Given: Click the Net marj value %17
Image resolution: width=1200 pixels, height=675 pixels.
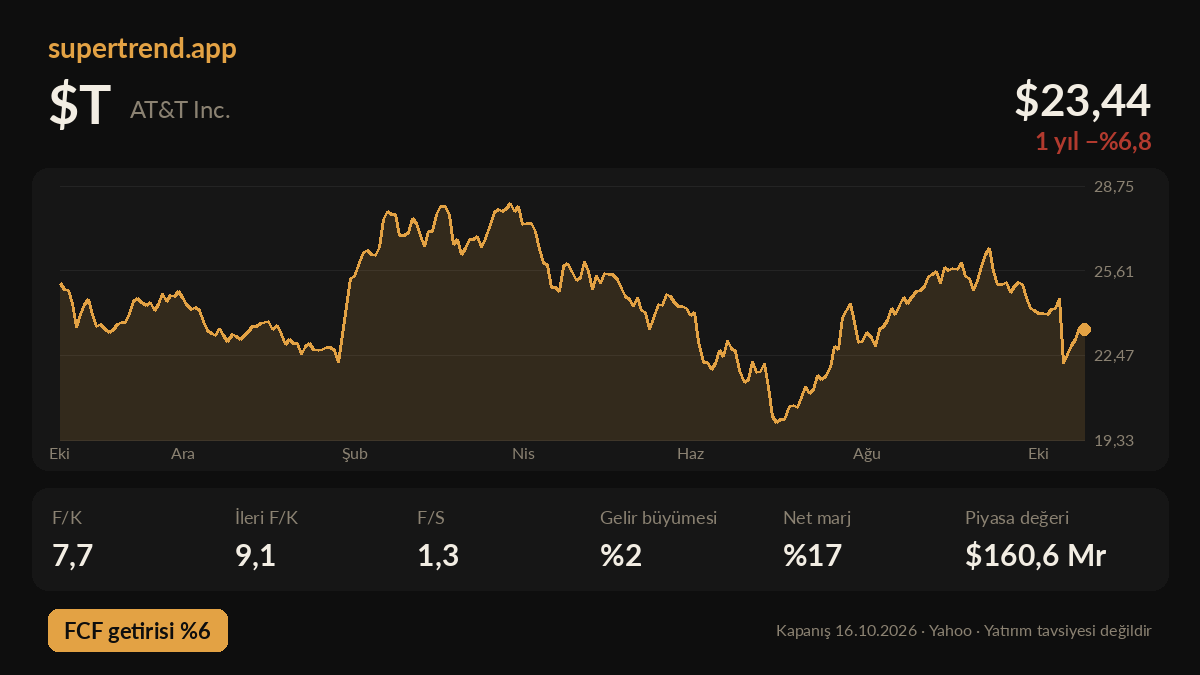Looking at the screenshot, I should [x=813, y=555].
